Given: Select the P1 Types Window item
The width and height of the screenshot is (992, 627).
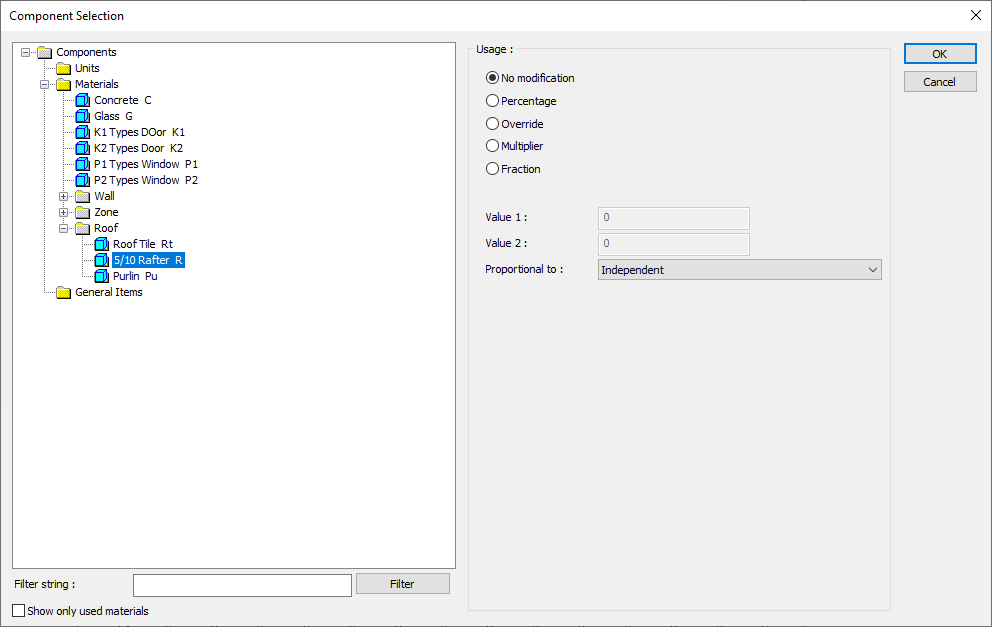Looking at the screenshot, I should [x=146, y=164].
